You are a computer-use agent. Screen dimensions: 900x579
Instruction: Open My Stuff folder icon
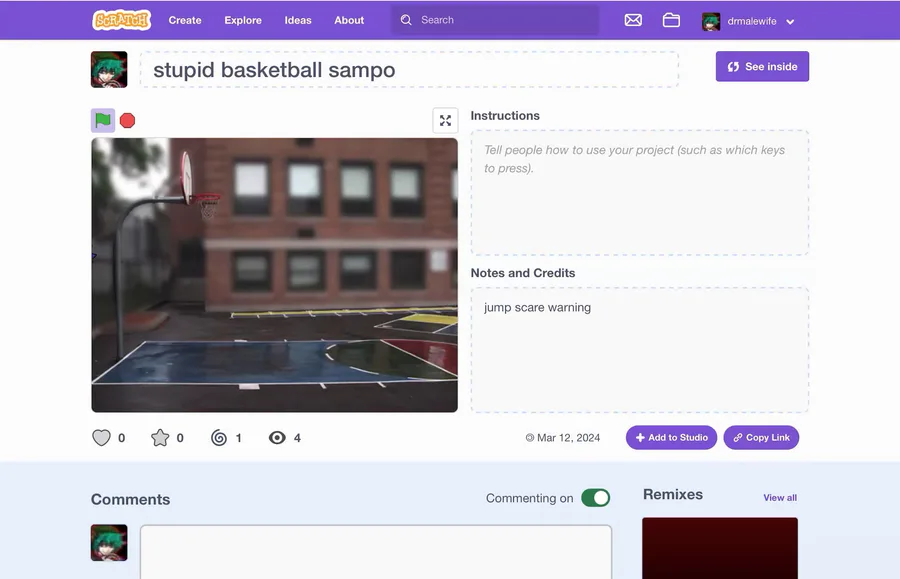pos(671,20)
